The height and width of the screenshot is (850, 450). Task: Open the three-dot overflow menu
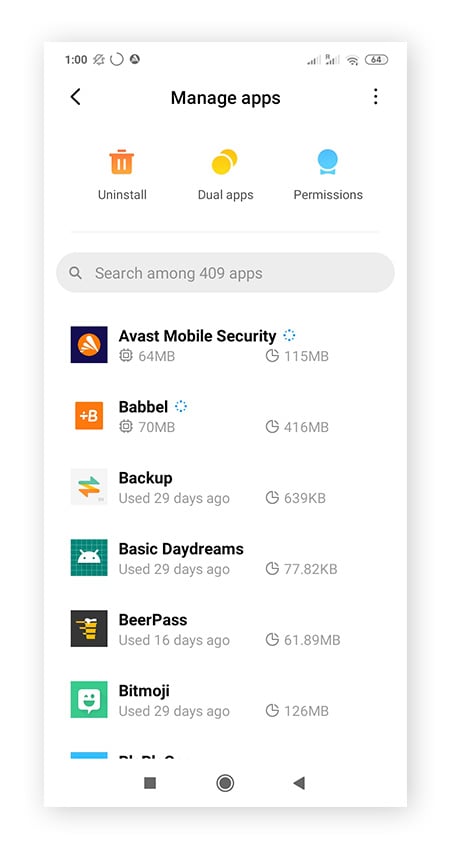(375, 97)
